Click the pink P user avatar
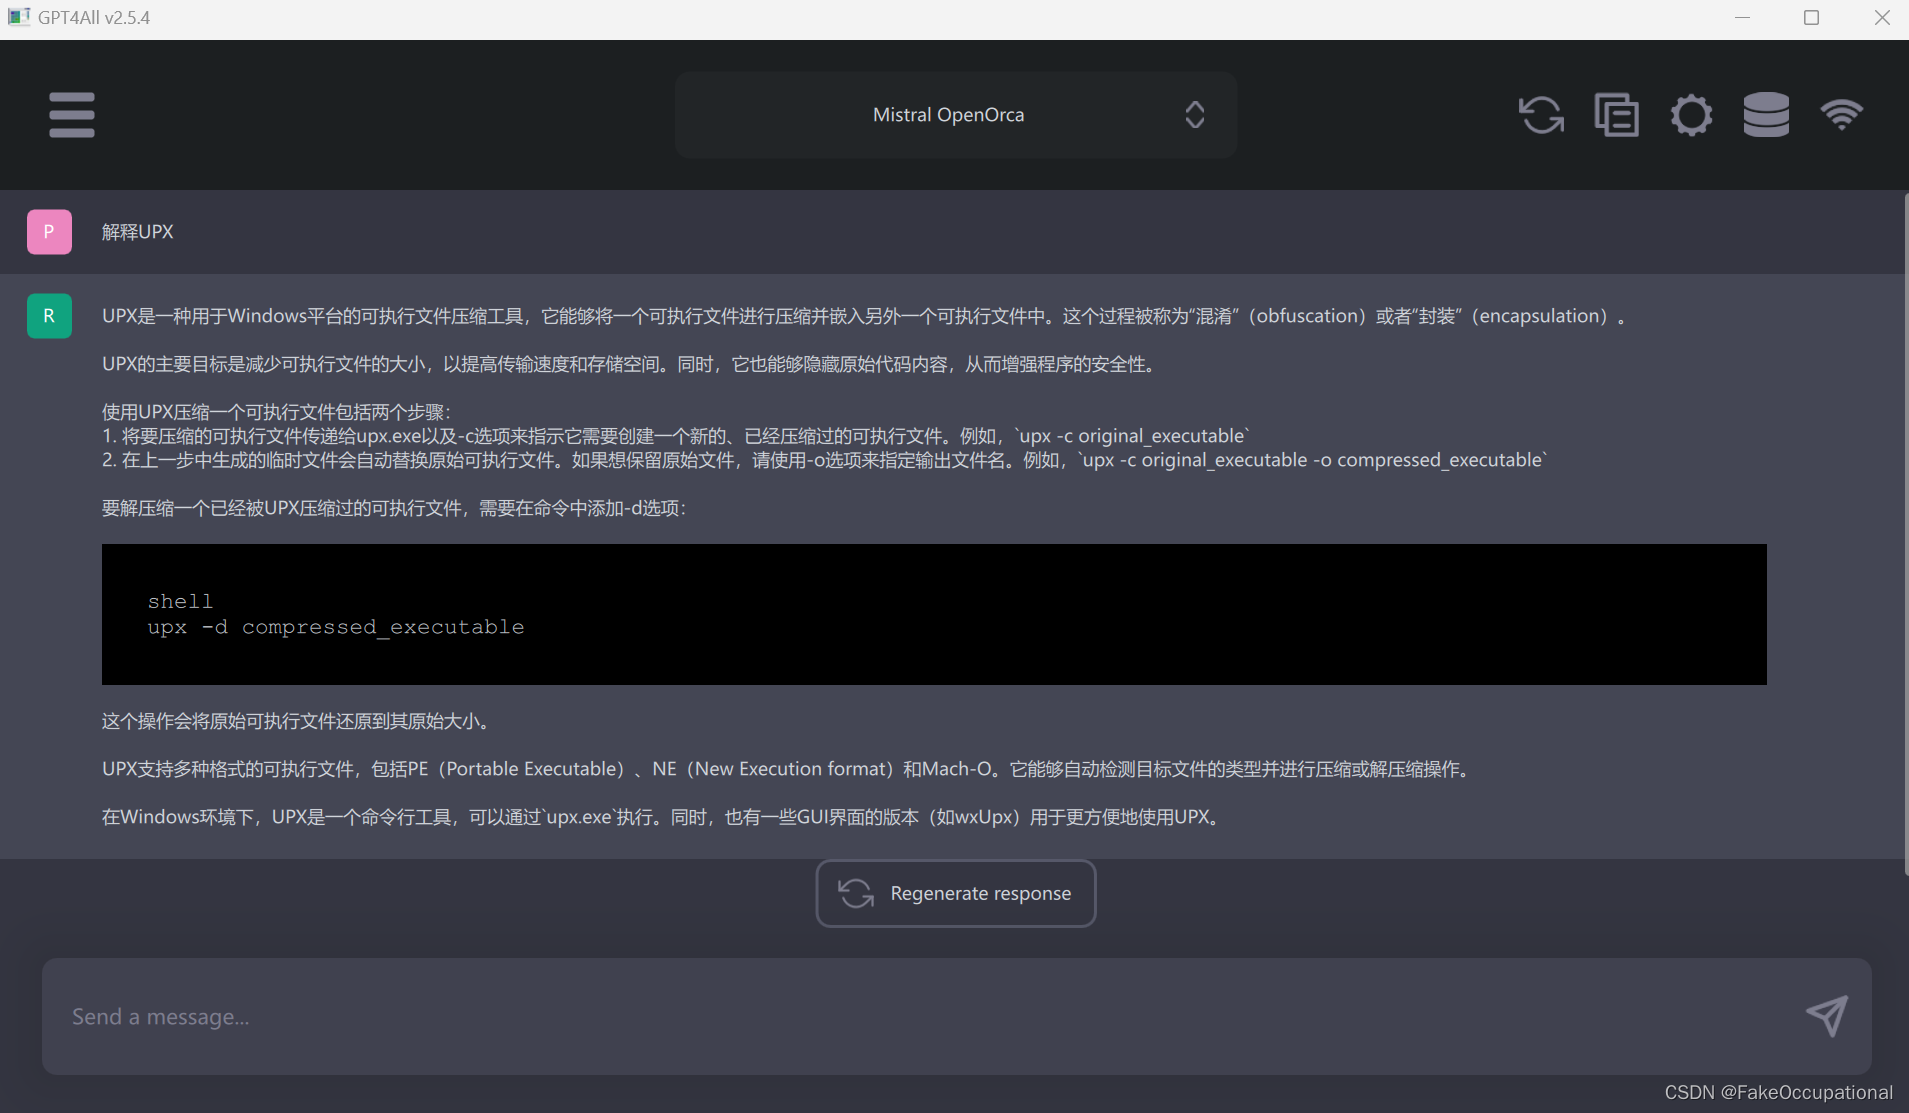1909x1113 pixels. pyautogui.click(x=49, y=232)
